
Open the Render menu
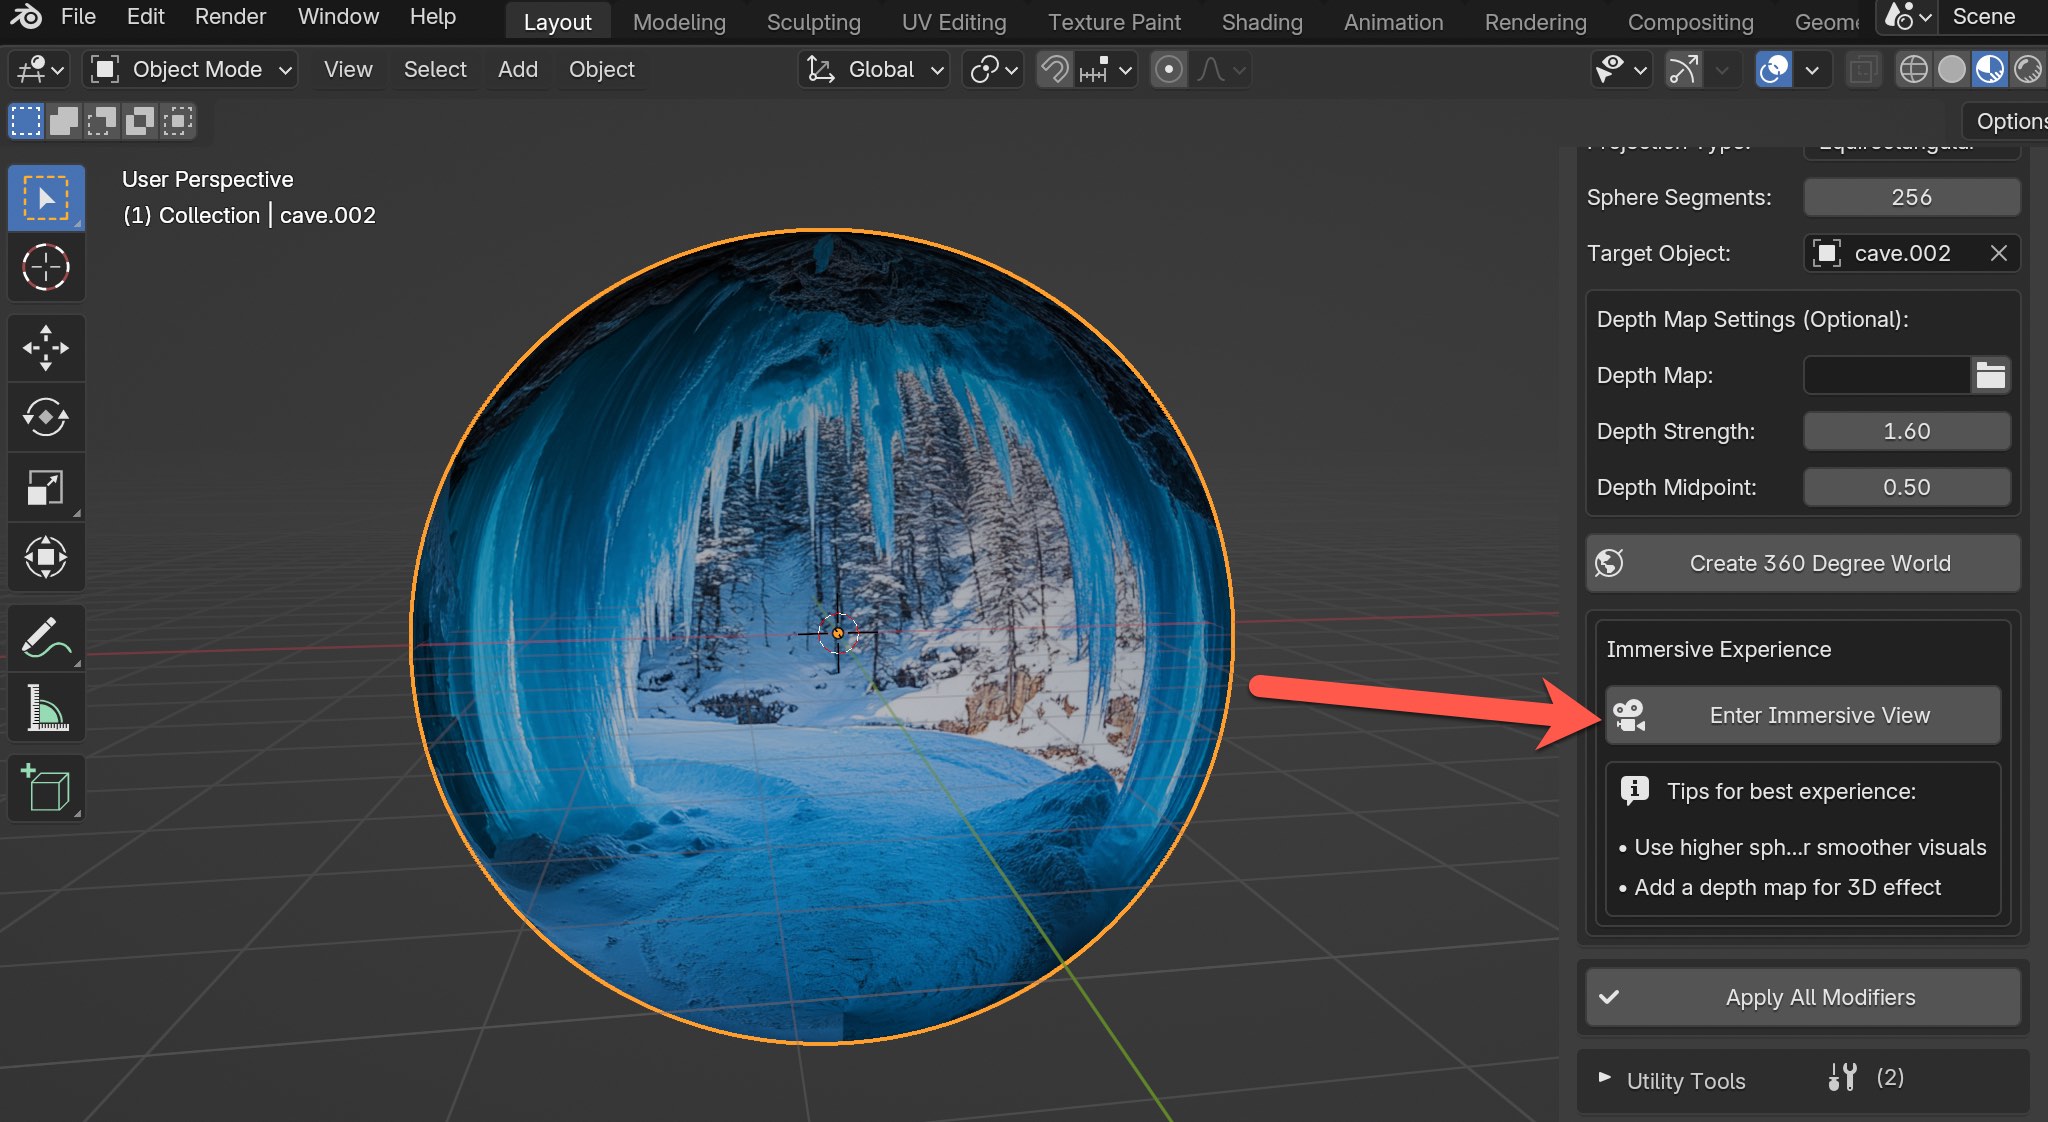230,17
